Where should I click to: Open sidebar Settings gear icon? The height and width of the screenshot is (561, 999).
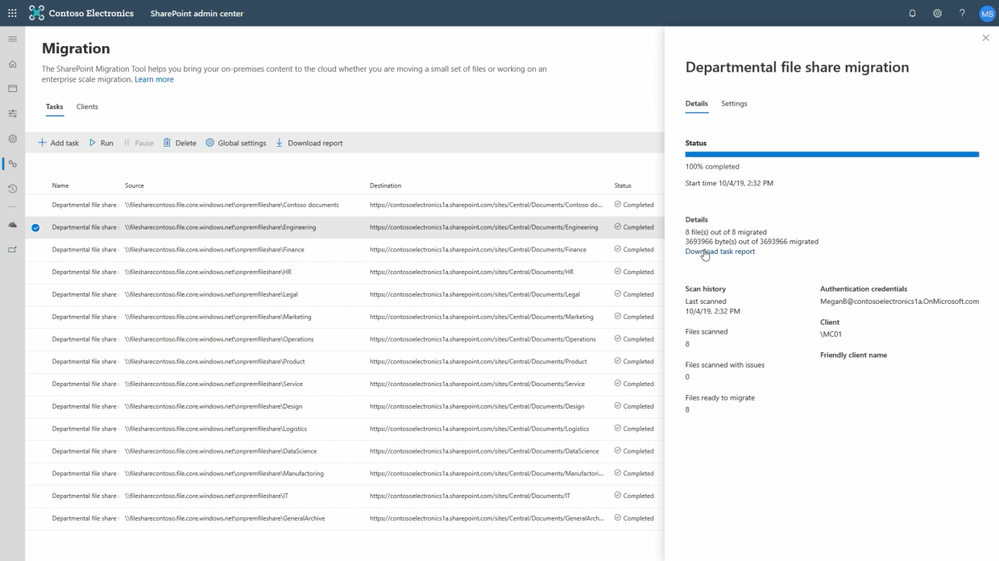pyautogui.click(x=12, y=139)
